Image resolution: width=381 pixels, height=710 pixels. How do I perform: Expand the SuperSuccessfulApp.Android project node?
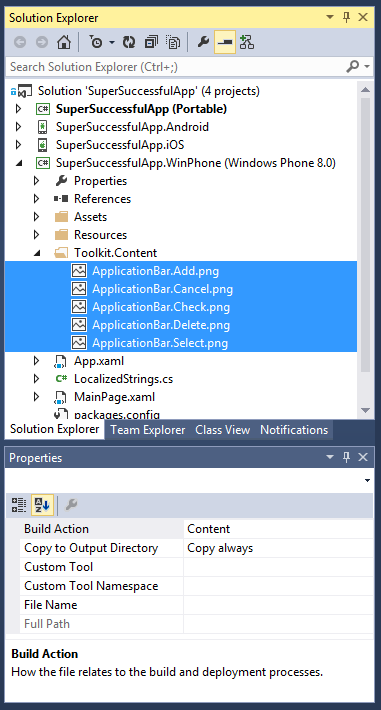(18, 127)
